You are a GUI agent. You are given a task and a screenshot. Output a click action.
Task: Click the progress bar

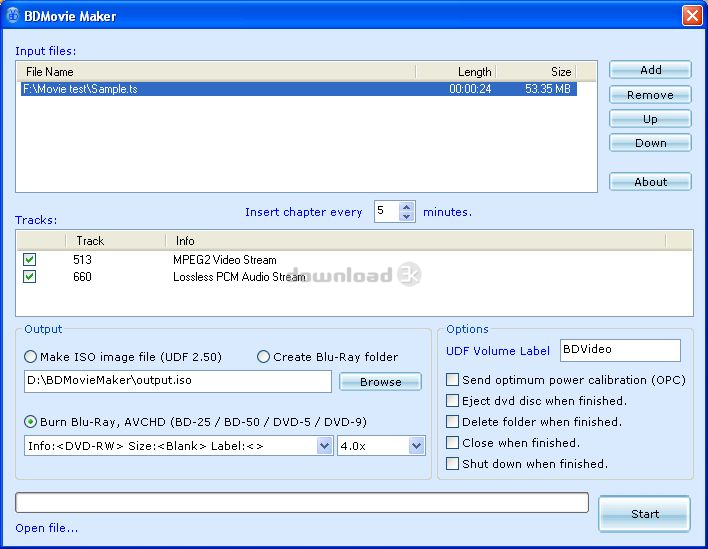click(x=302, y=502)
